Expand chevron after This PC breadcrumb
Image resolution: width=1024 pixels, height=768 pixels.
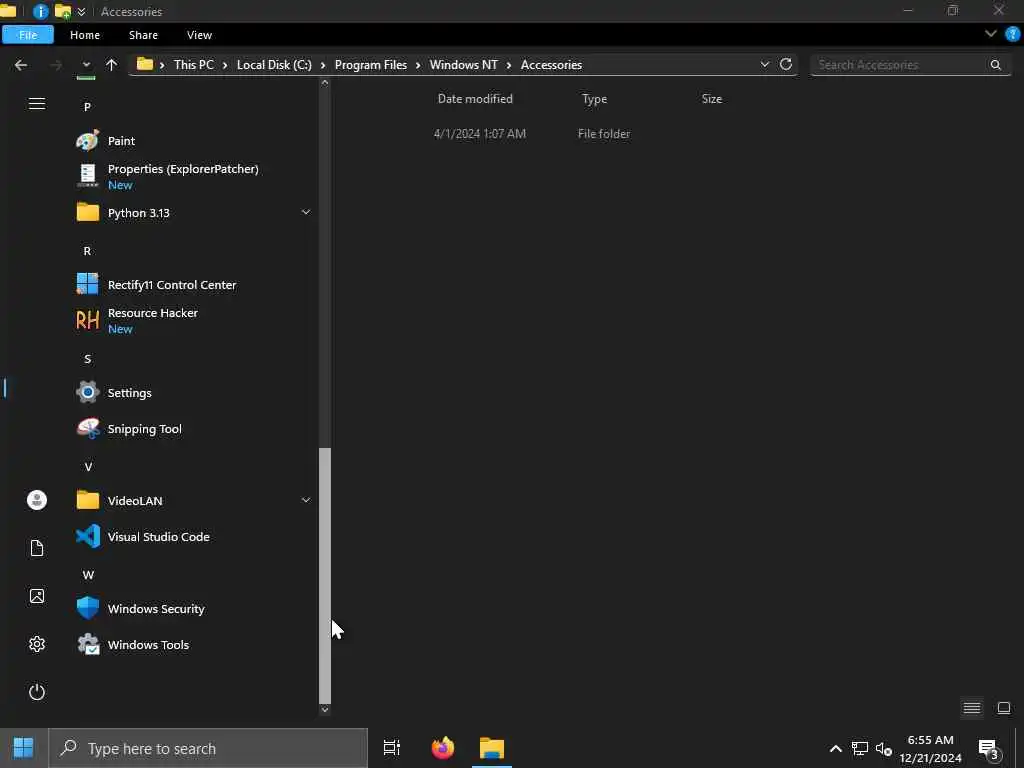(225, 65)
